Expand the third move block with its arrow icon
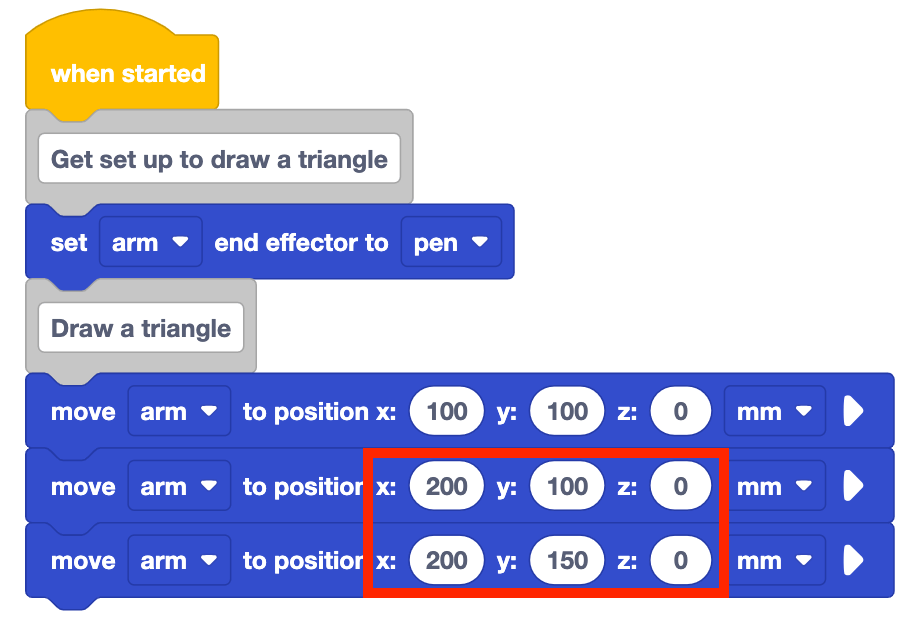Viewport: 913px width, 634px height. [853, 561]
